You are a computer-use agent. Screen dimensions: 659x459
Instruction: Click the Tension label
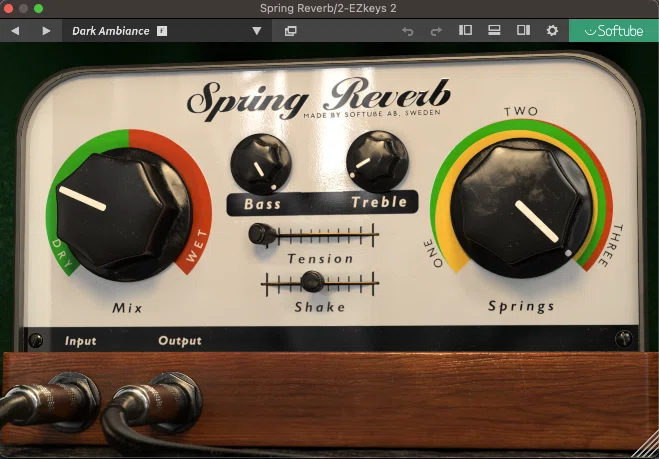point(320,259)
